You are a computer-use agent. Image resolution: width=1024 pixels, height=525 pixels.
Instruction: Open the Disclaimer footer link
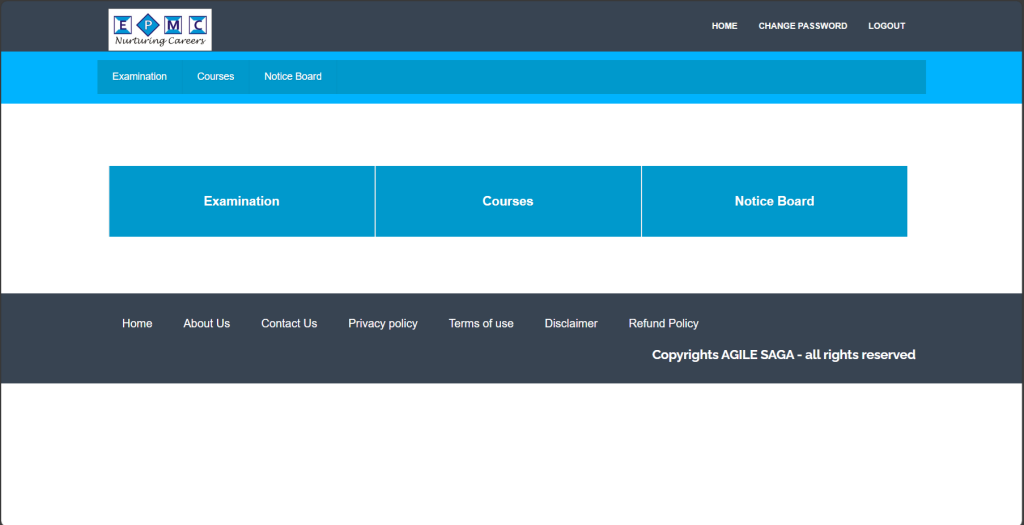[571, 324]
